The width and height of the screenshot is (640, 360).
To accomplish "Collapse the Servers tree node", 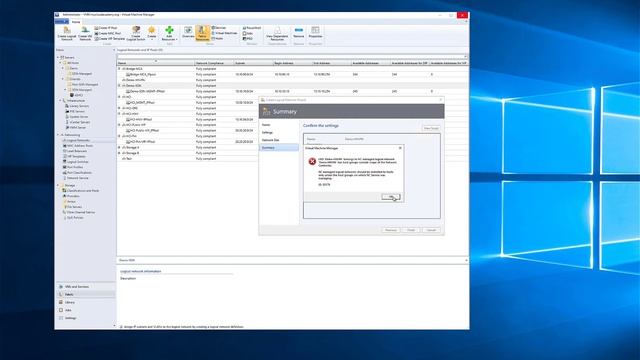I will tap(58, 58).
